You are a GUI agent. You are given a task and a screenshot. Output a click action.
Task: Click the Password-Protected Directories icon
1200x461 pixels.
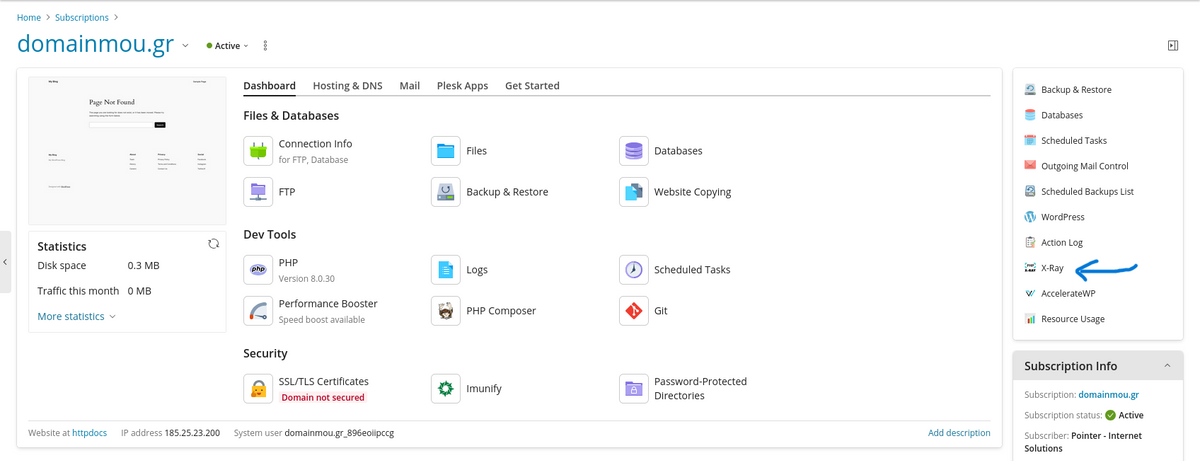tap(634, 388)
